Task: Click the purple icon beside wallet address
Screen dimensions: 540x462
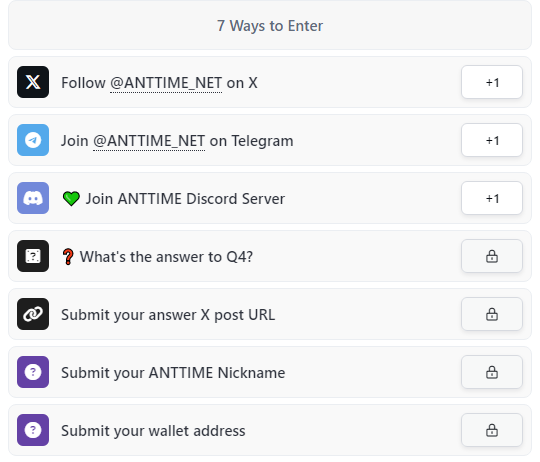Action: [33, 430]
